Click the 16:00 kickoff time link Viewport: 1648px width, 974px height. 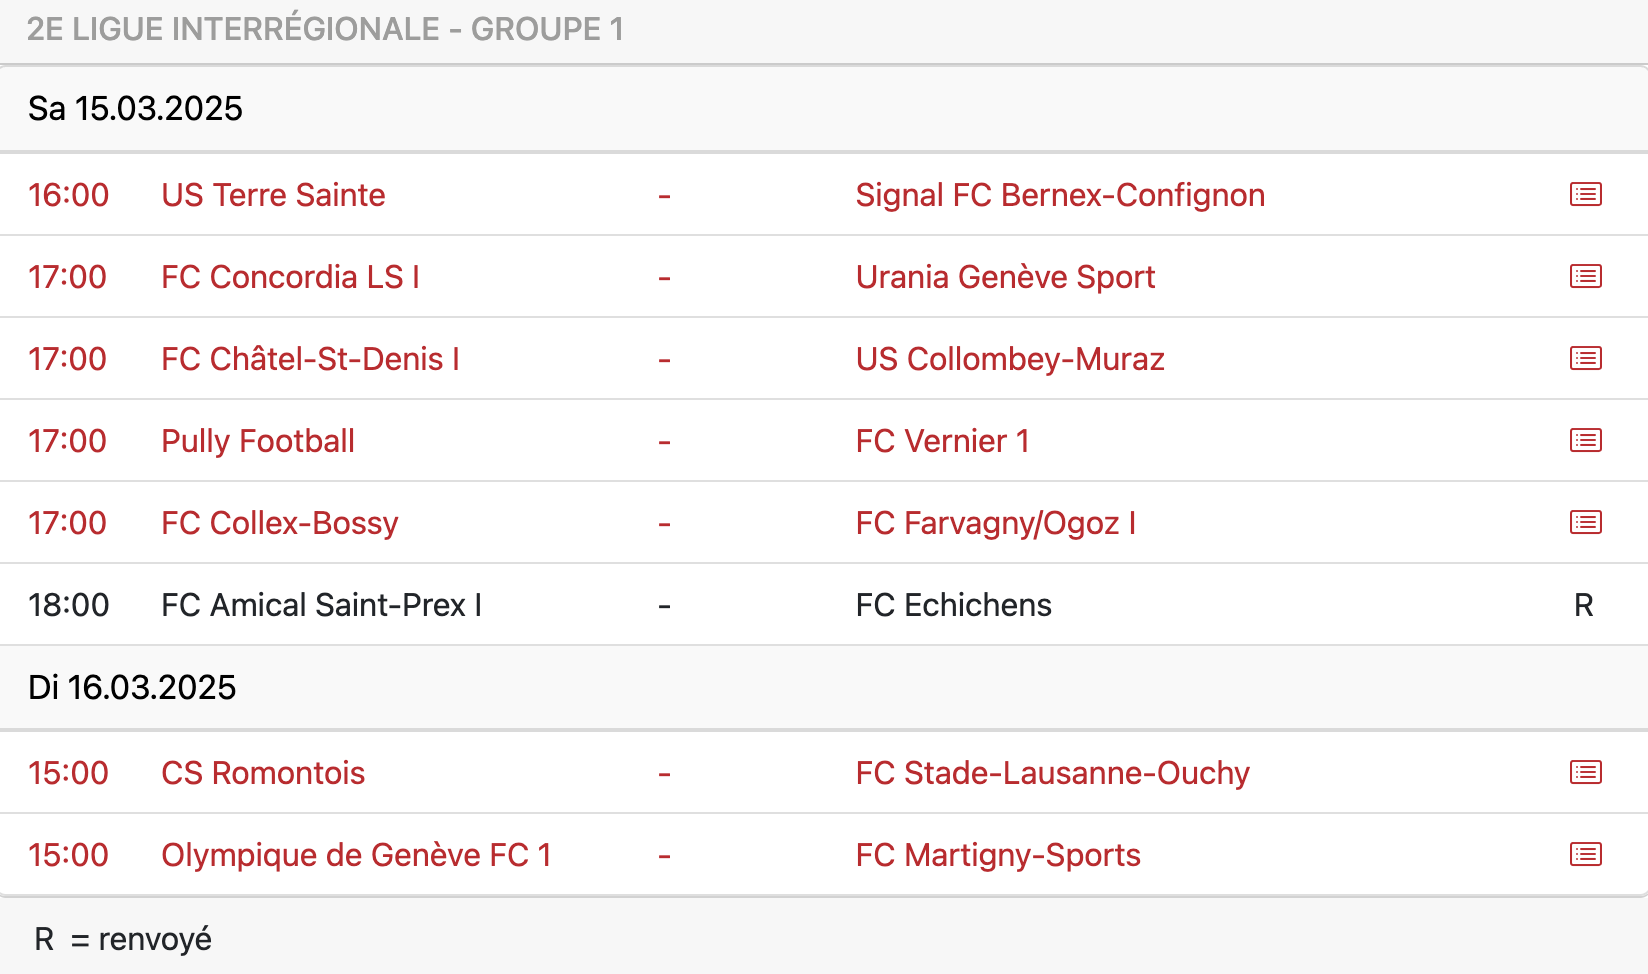(68, 195)
